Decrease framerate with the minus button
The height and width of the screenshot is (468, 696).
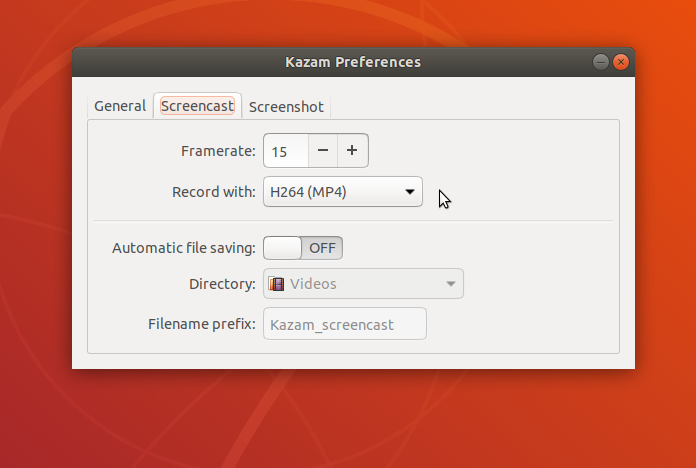(323, 151)
